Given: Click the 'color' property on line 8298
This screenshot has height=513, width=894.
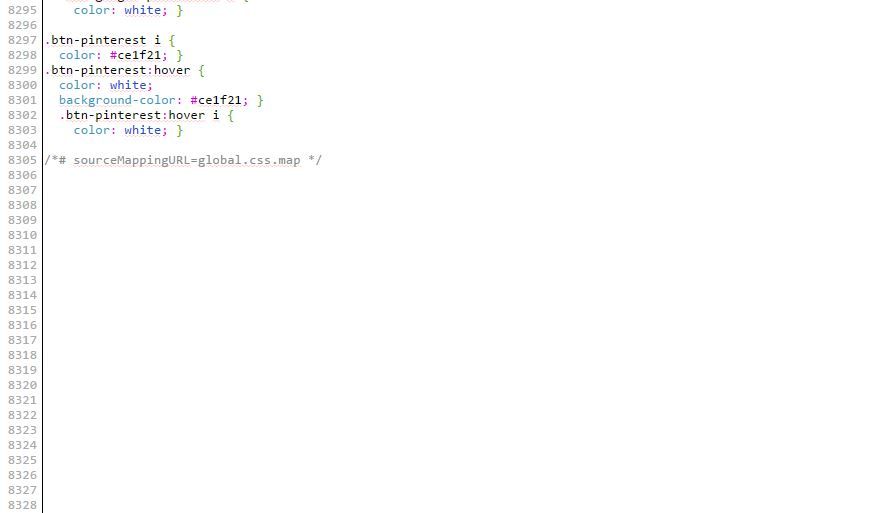Looking at the screenshot, I should click(77, 55).
